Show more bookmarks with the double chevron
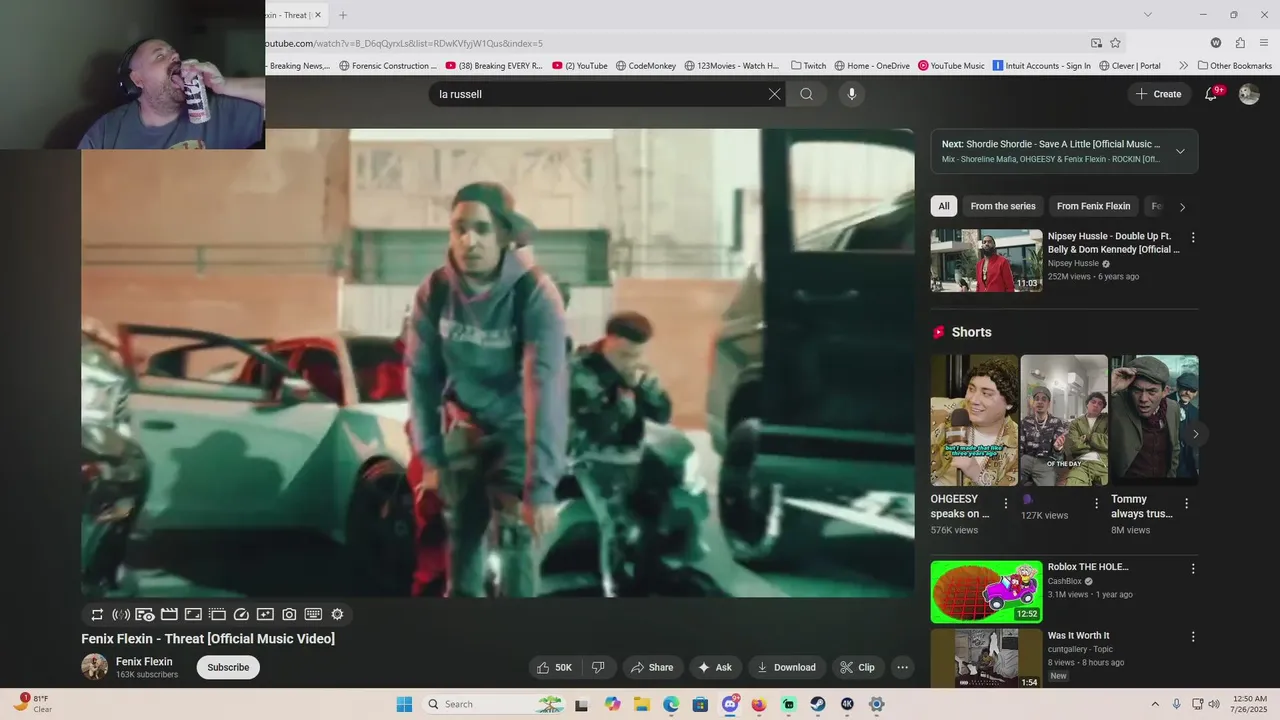The width and height of the screenshot is (1280, 720). pos(1184,66)
